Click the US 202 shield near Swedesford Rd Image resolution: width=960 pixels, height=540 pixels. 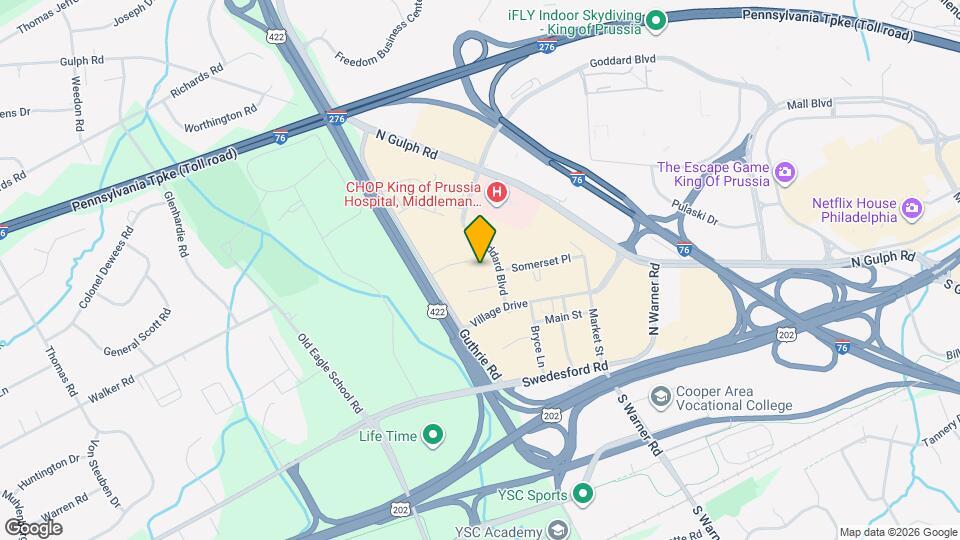pyautogui.click(x=552, y=416)
